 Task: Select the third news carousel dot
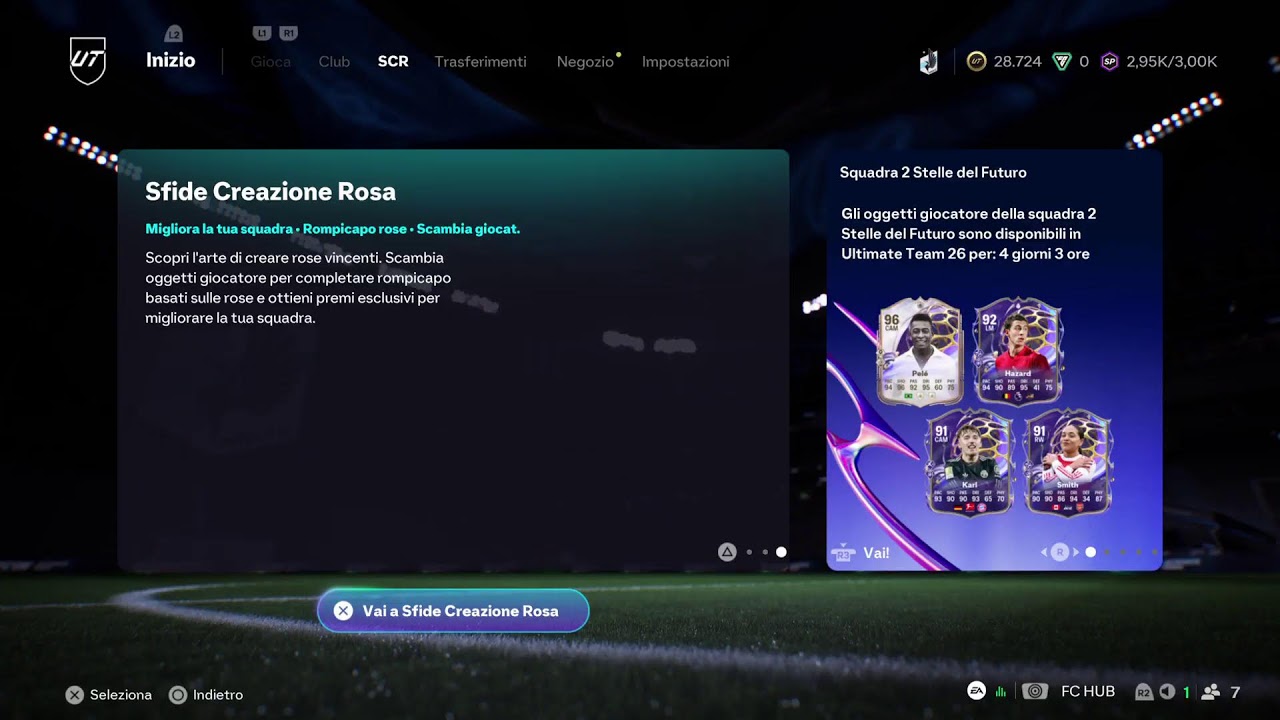click(x=1123, y=552)
